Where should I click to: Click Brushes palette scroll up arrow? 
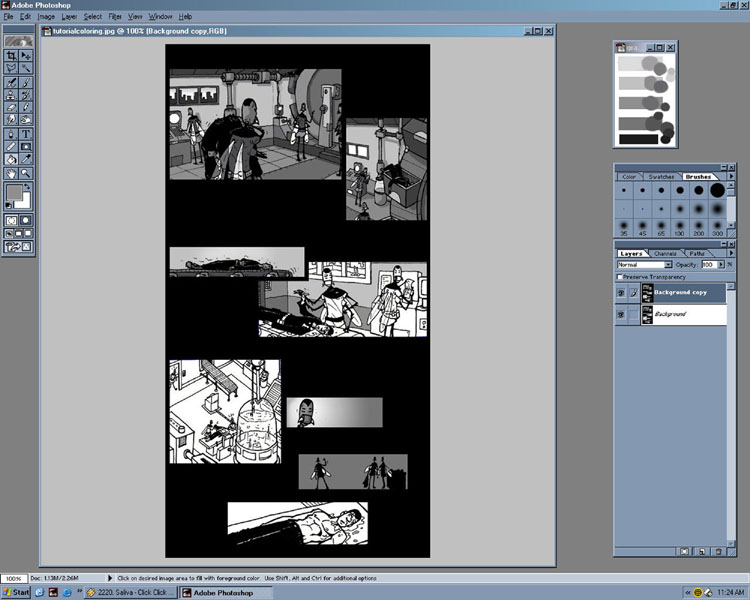pyautogui.click(x=731, y=186)
